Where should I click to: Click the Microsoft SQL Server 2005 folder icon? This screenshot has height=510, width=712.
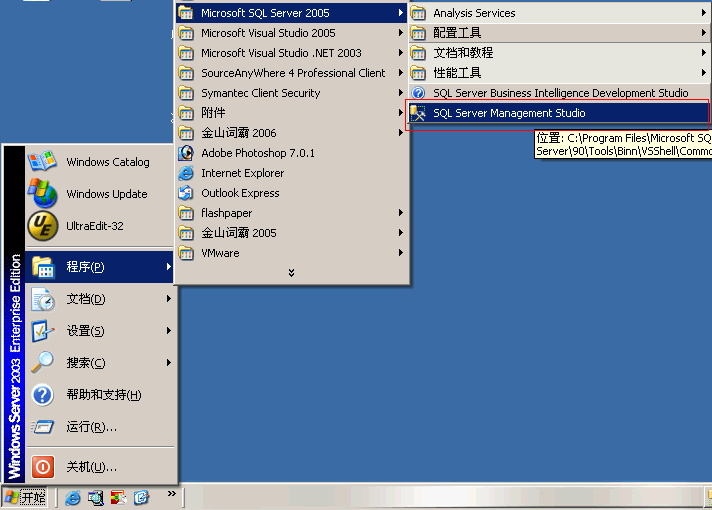click(186, 13)
